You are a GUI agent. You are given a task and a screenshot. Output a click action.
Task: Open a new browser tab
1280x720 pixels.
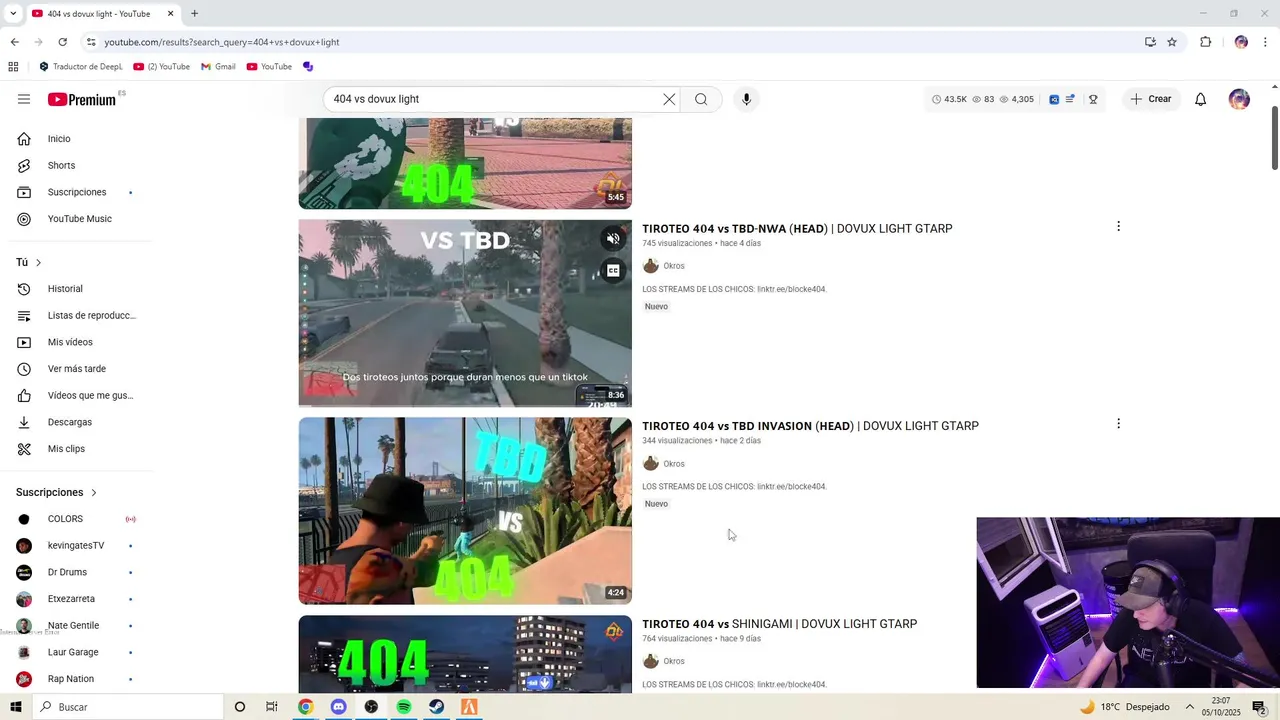pyautogui.click(x=194, y=14)
